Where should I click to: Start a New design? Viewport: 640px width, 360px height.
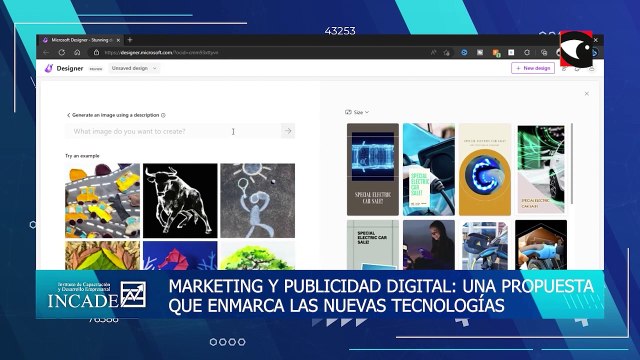click(533, 68)
